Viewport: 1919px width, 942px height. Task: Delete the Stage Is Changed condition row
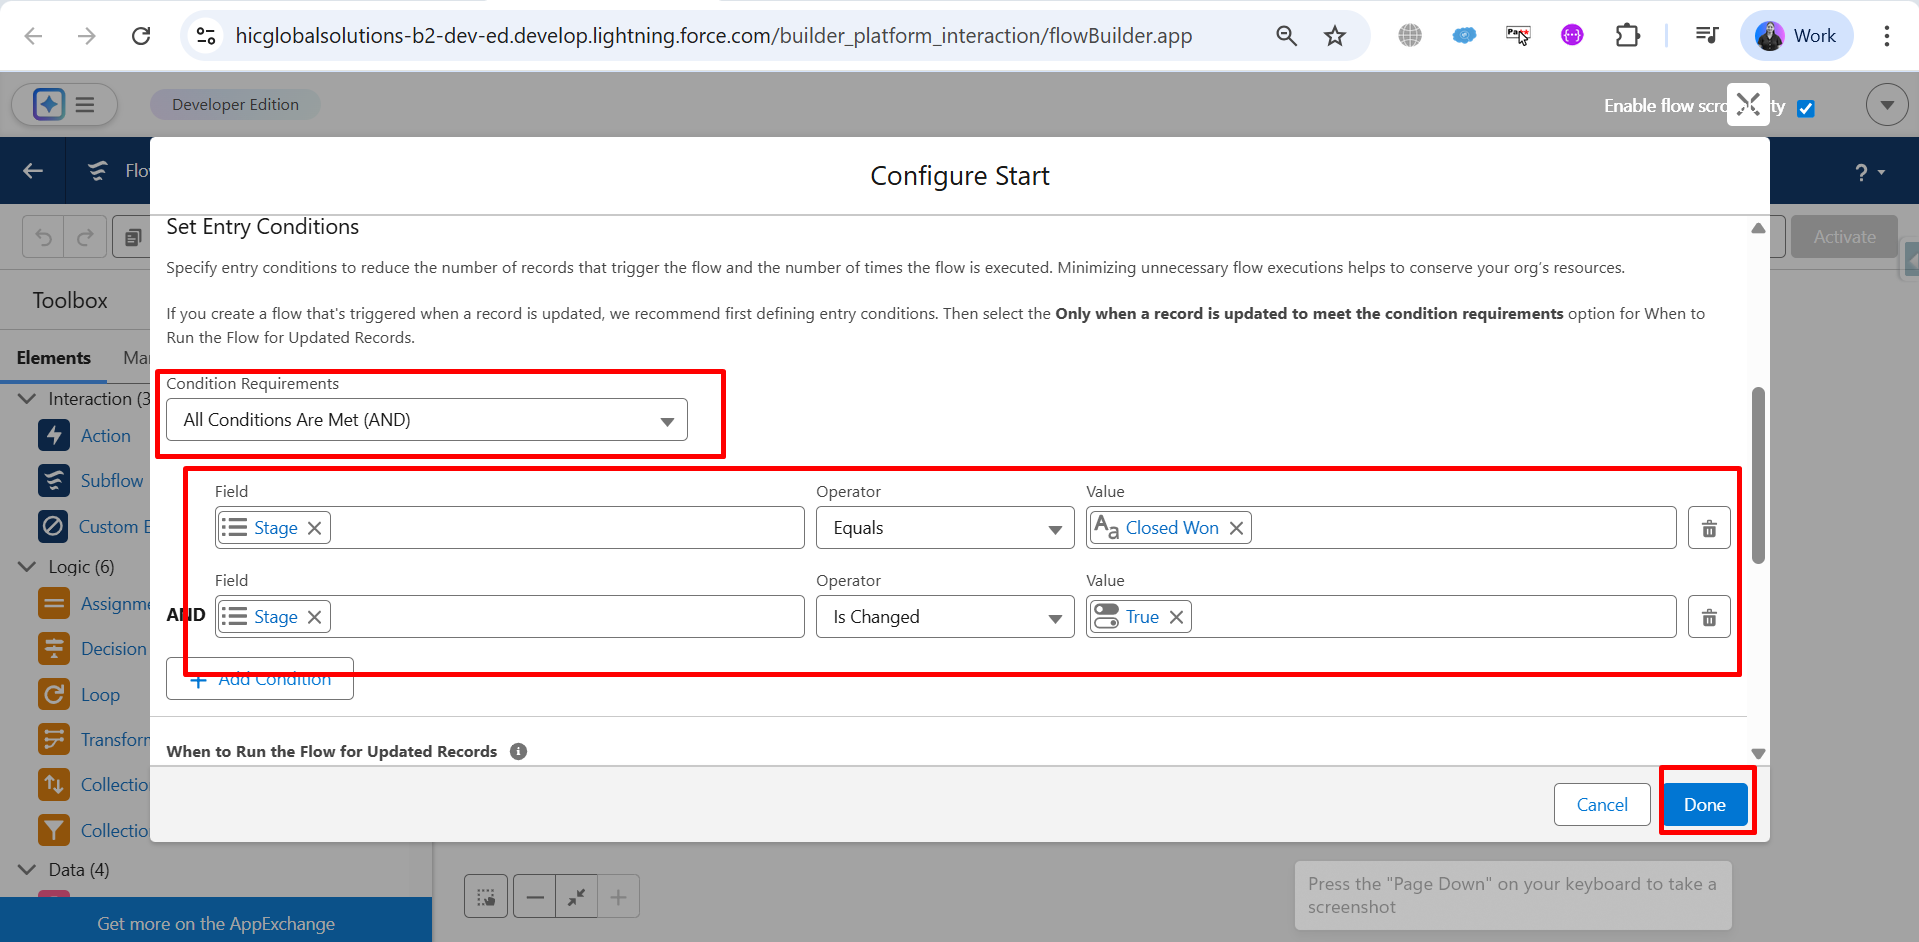click(1709, 617)
